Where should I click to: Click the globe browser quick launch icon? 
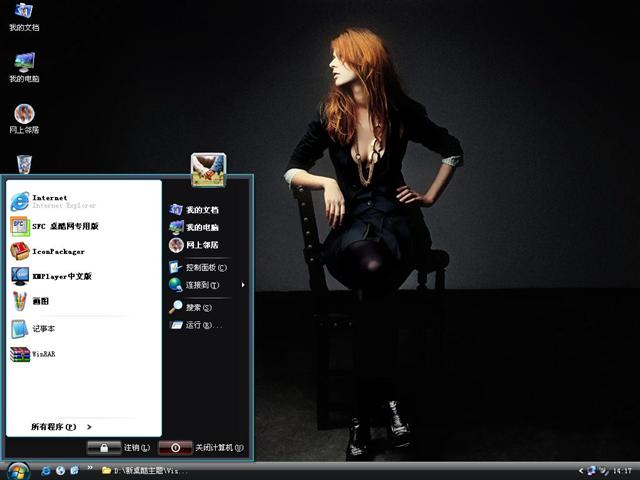click(60, 471)
